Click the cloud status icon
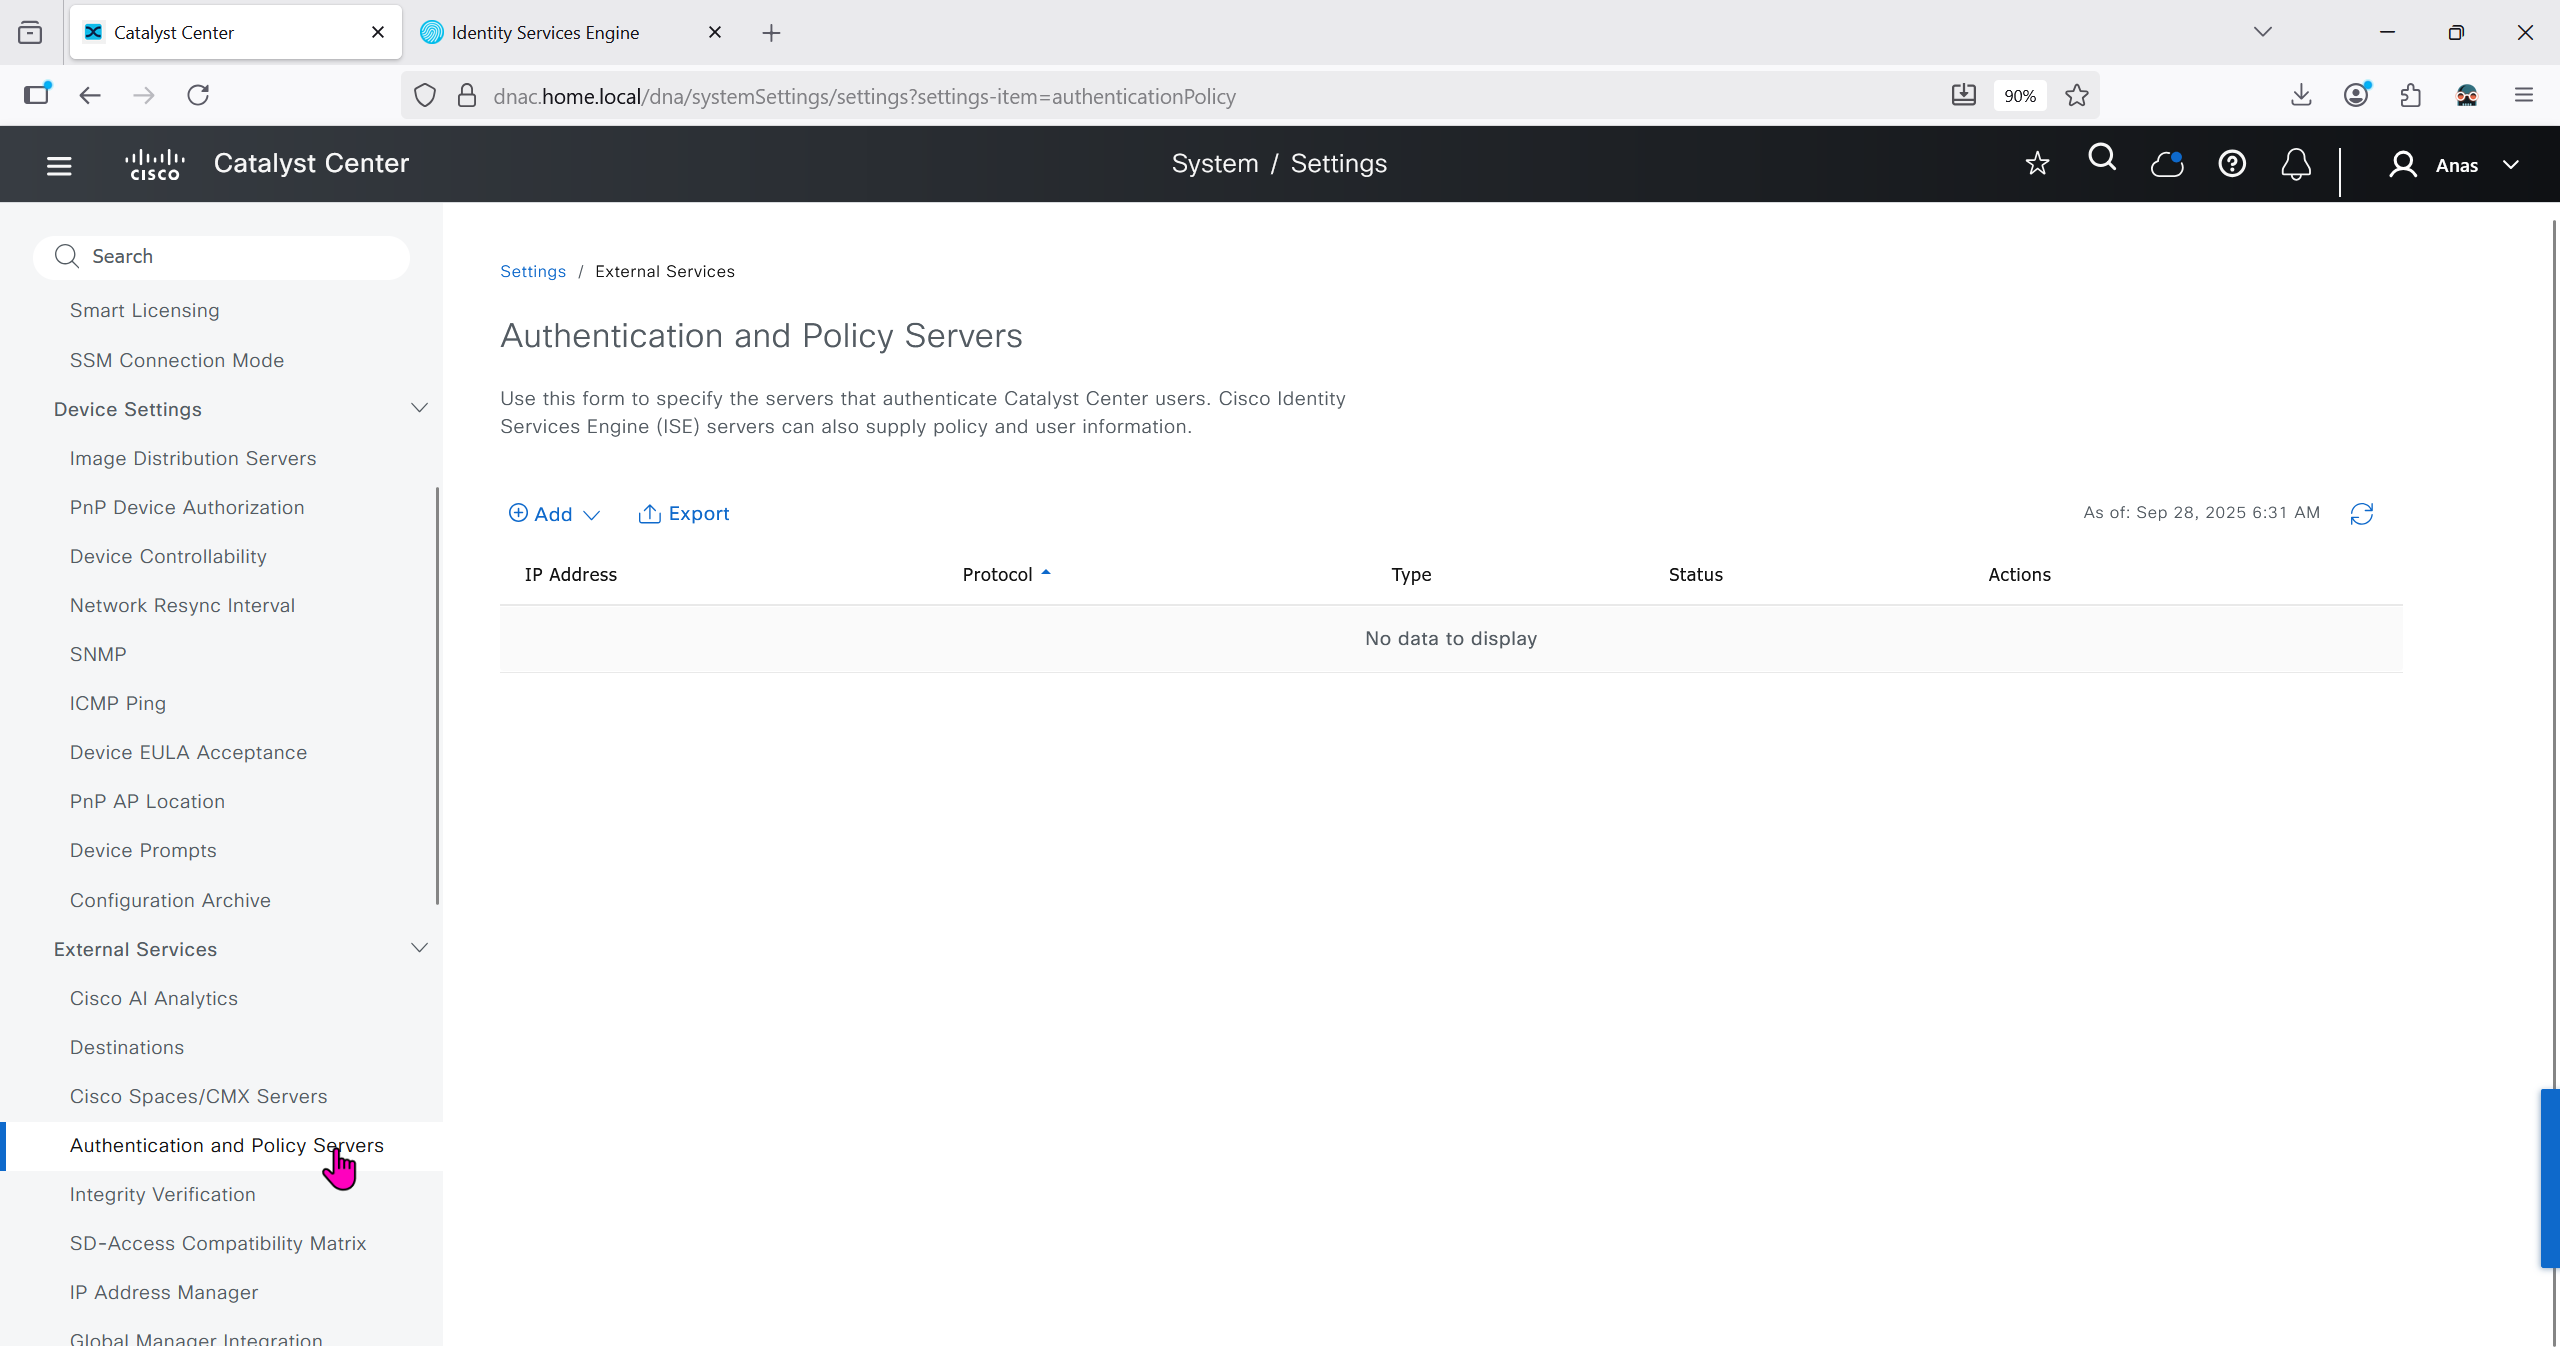 tap(2167, 163)
